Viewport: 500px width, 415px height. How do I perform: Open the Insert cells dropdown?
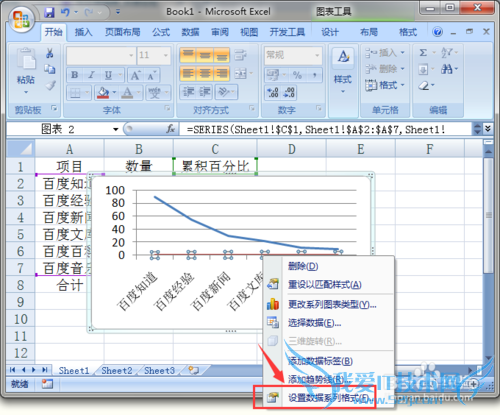[385, 53]
